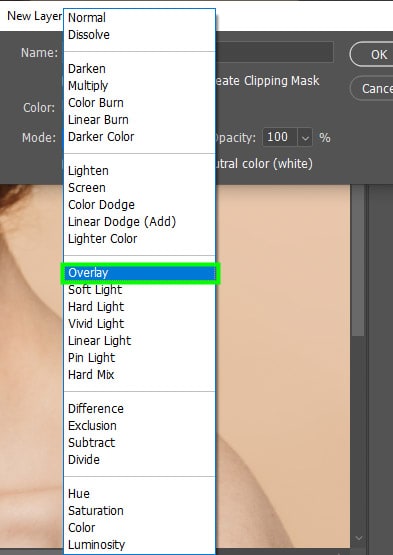The width and height of the screenshot is (393, 555).
Task: Choose Hard Mix blend mode
Action: (139, 374)
